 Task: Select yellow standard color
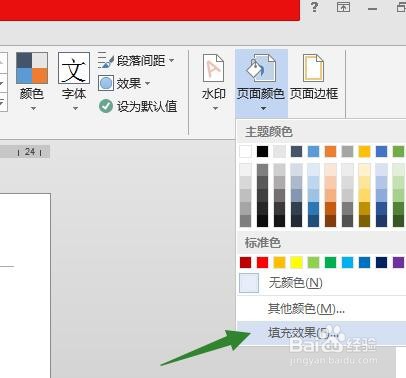pyautogui.click(x=296, y=262)
